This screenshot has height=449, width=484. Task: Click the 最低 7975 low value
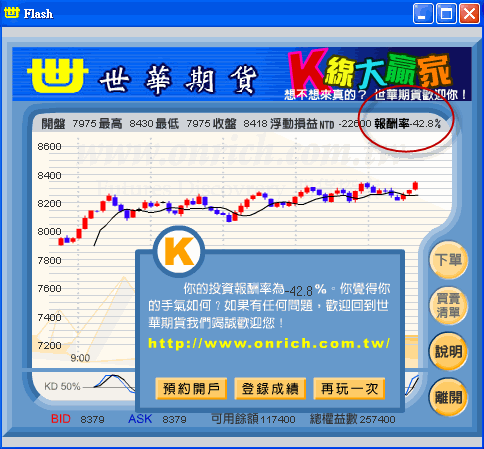point(183,124)
